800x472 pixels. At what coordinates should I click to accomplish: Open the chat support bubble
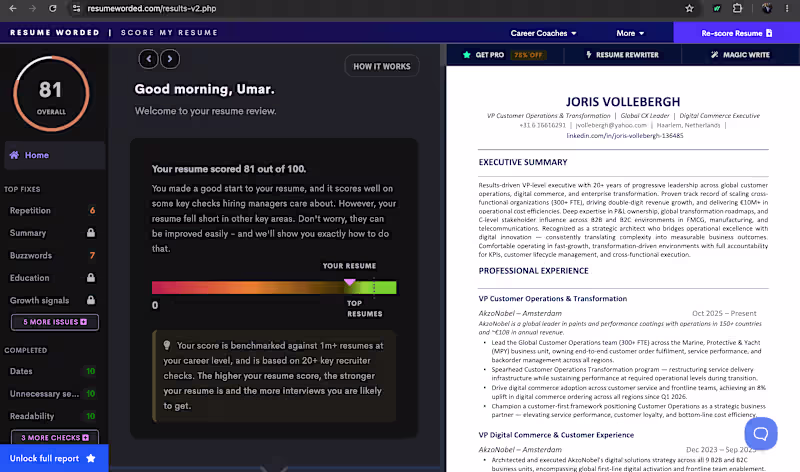click(761, 434)
